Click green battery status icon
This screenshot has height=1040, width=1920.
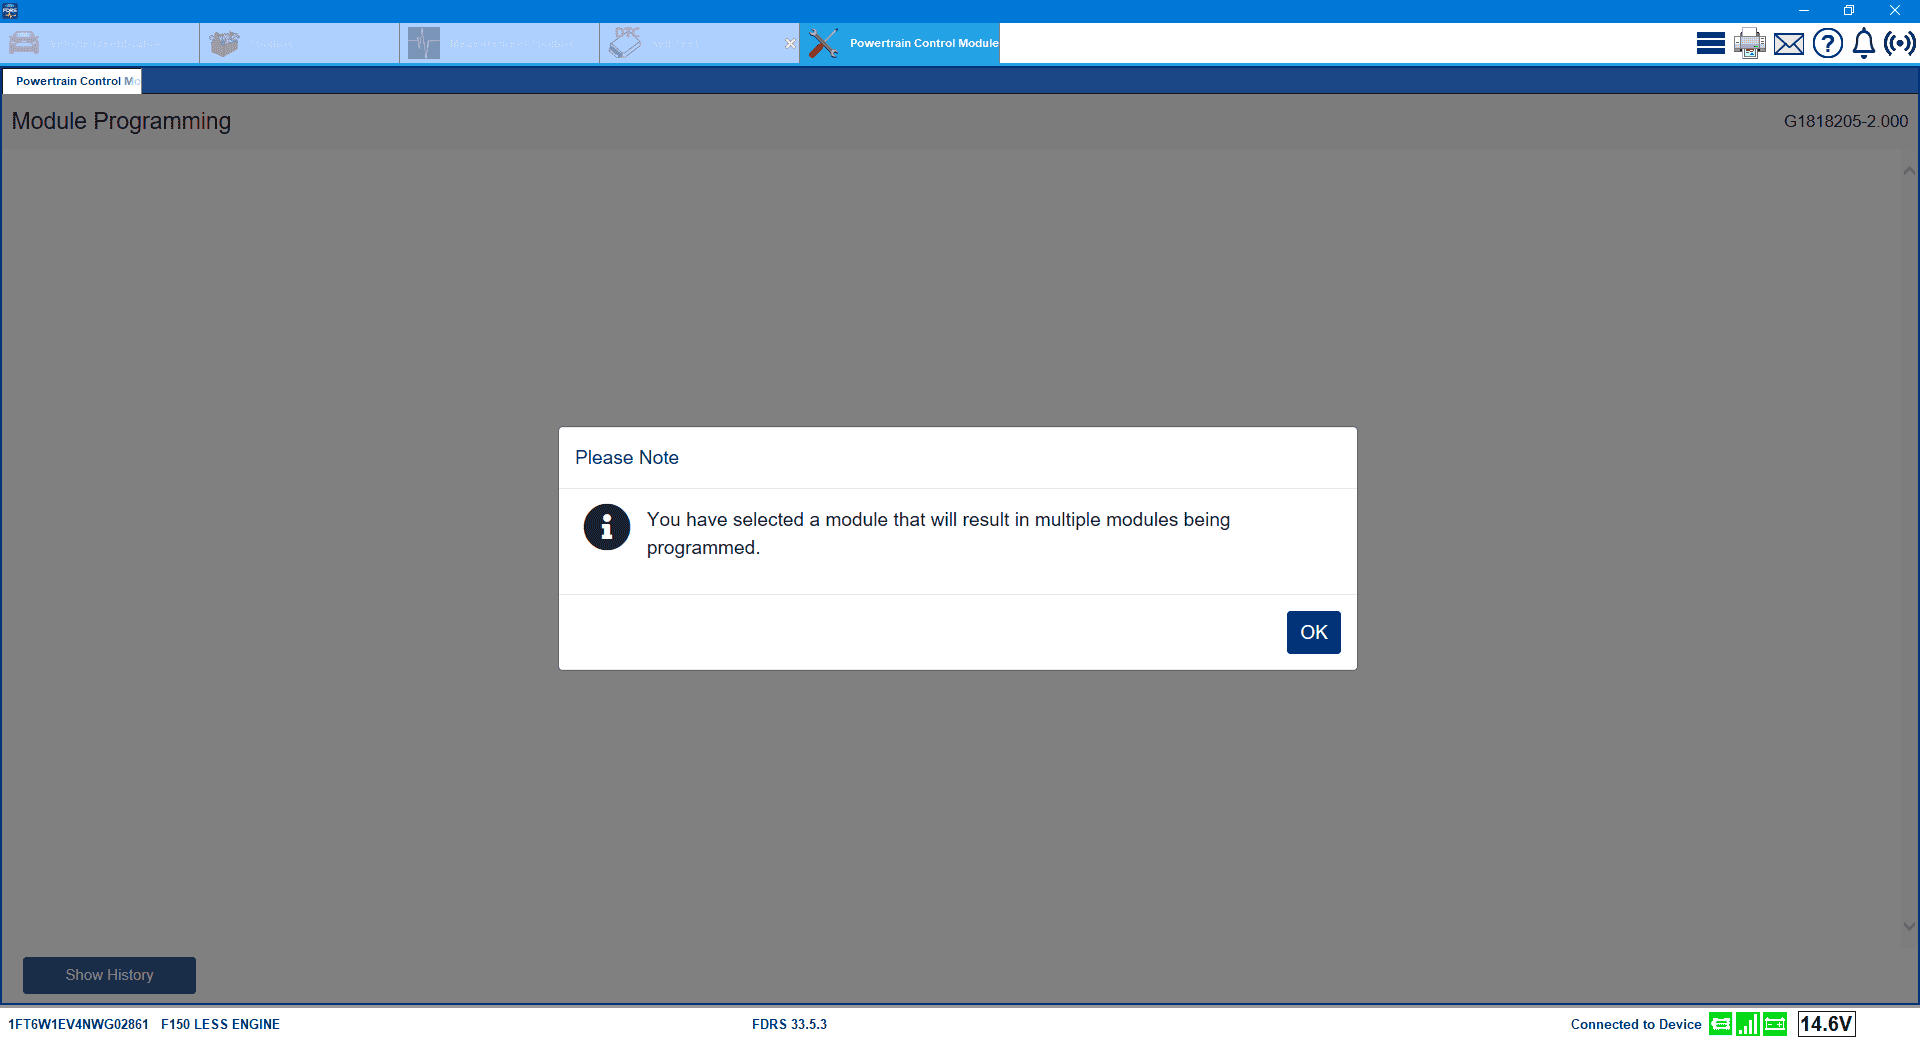click(1775, 1024)
